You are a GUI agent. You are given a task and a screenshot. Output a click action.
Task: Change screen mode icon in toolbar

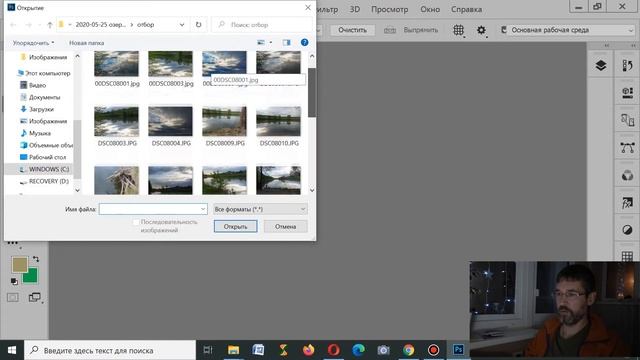(34, 297)
